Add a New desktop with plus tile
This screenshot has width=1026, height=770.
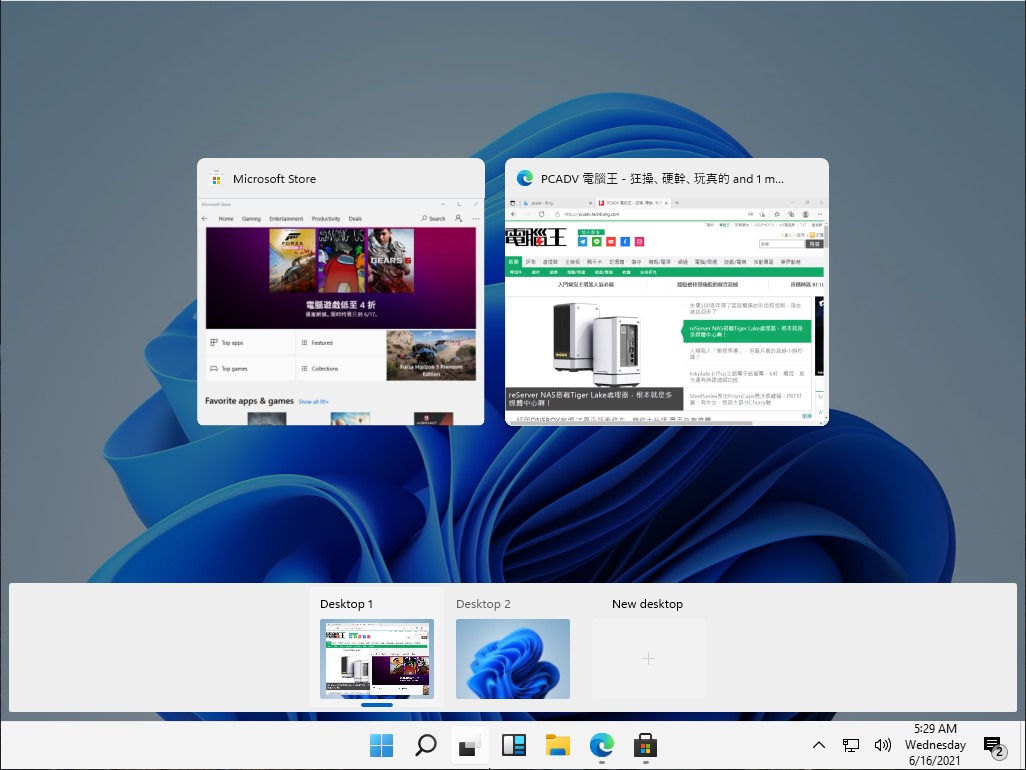(x=649, y=658)
